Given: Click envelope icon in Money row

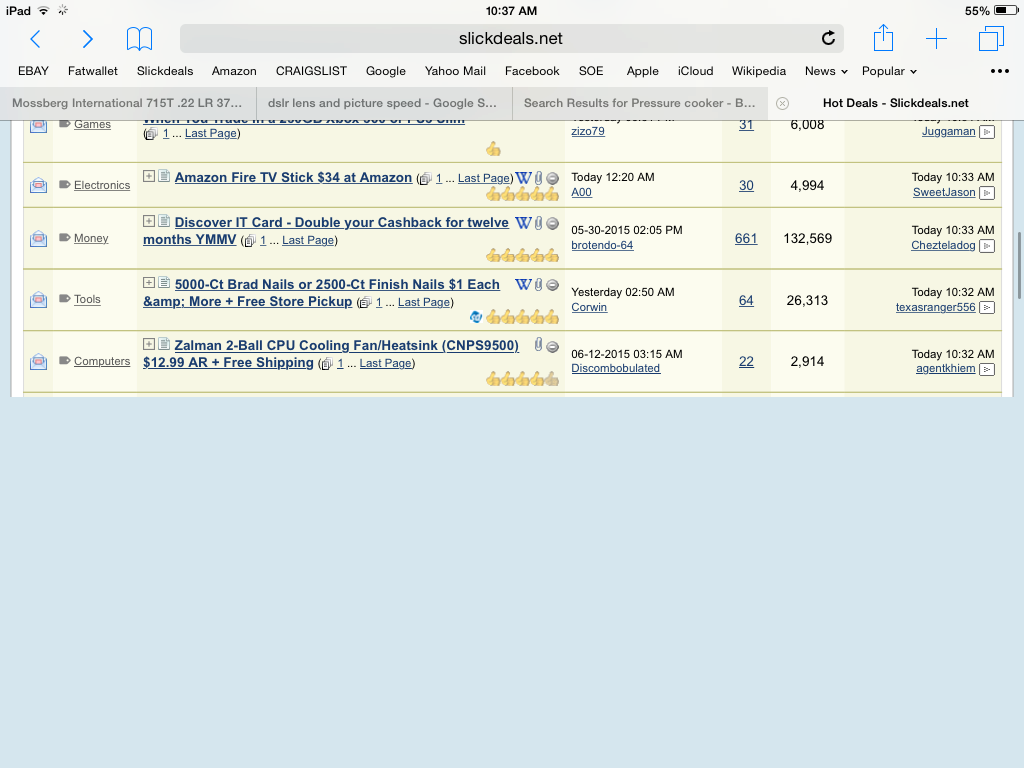Looking at the screenshot, I should (x=39, y=238).
